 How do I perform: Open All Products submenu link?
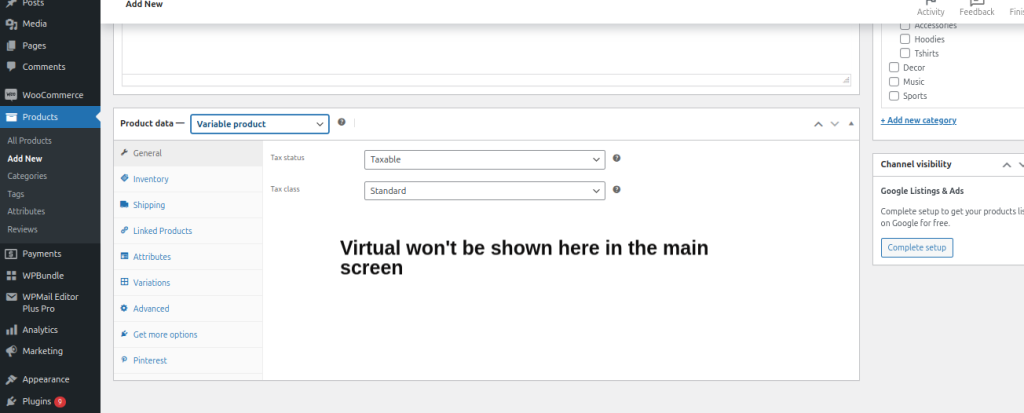[29, 140]
